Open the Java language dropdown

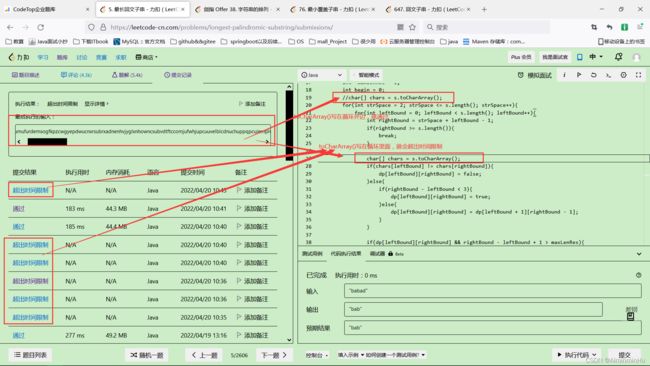(x=322, y=75)
